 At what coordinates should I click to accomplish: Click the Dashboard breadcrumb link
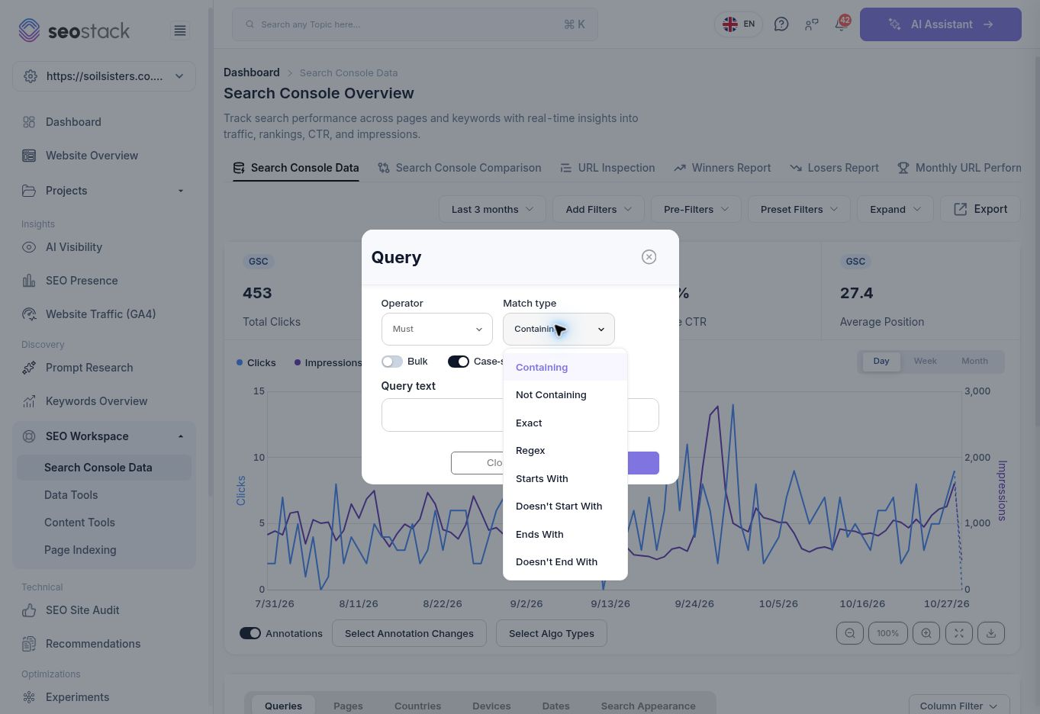[251, 72]
